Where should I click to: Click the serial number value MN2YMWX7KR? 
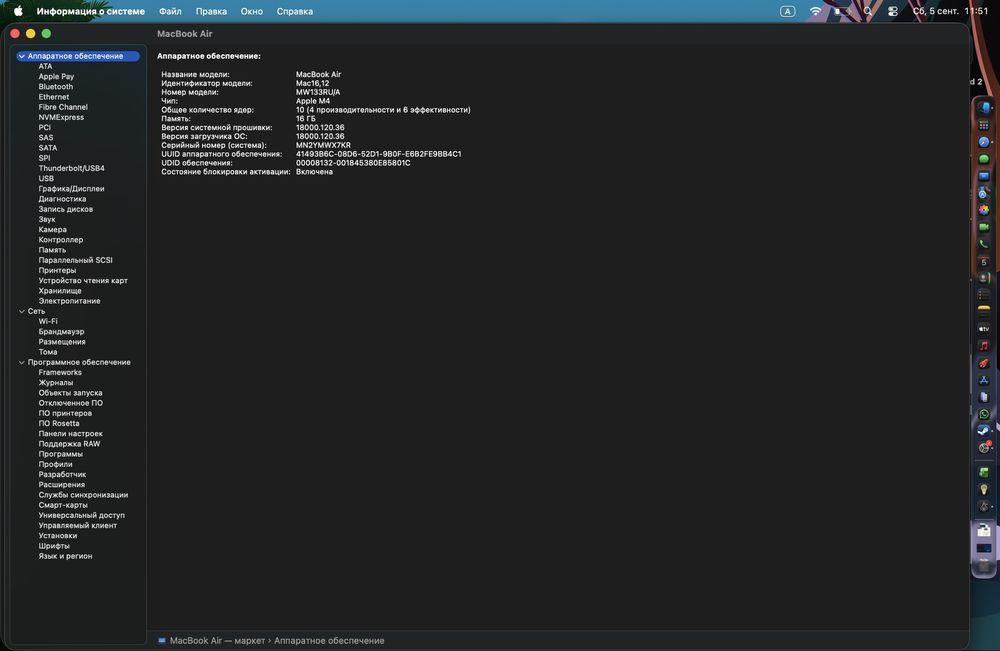tap(323, 145)
